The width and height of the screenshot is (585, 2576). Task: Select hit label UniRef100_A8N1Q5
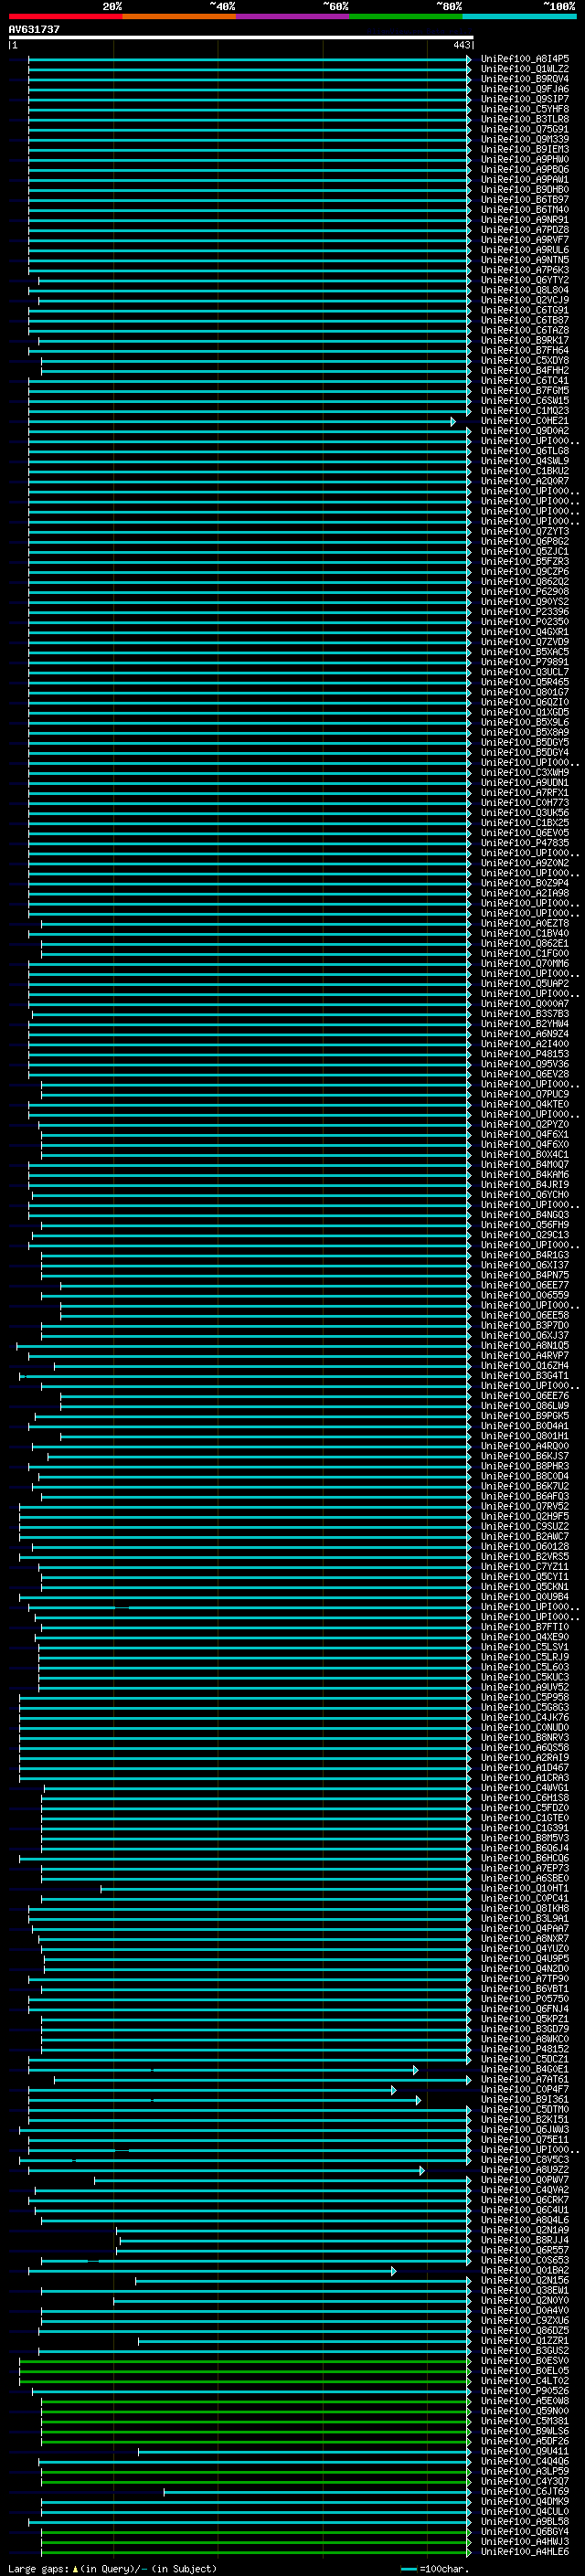point(525,1346)
